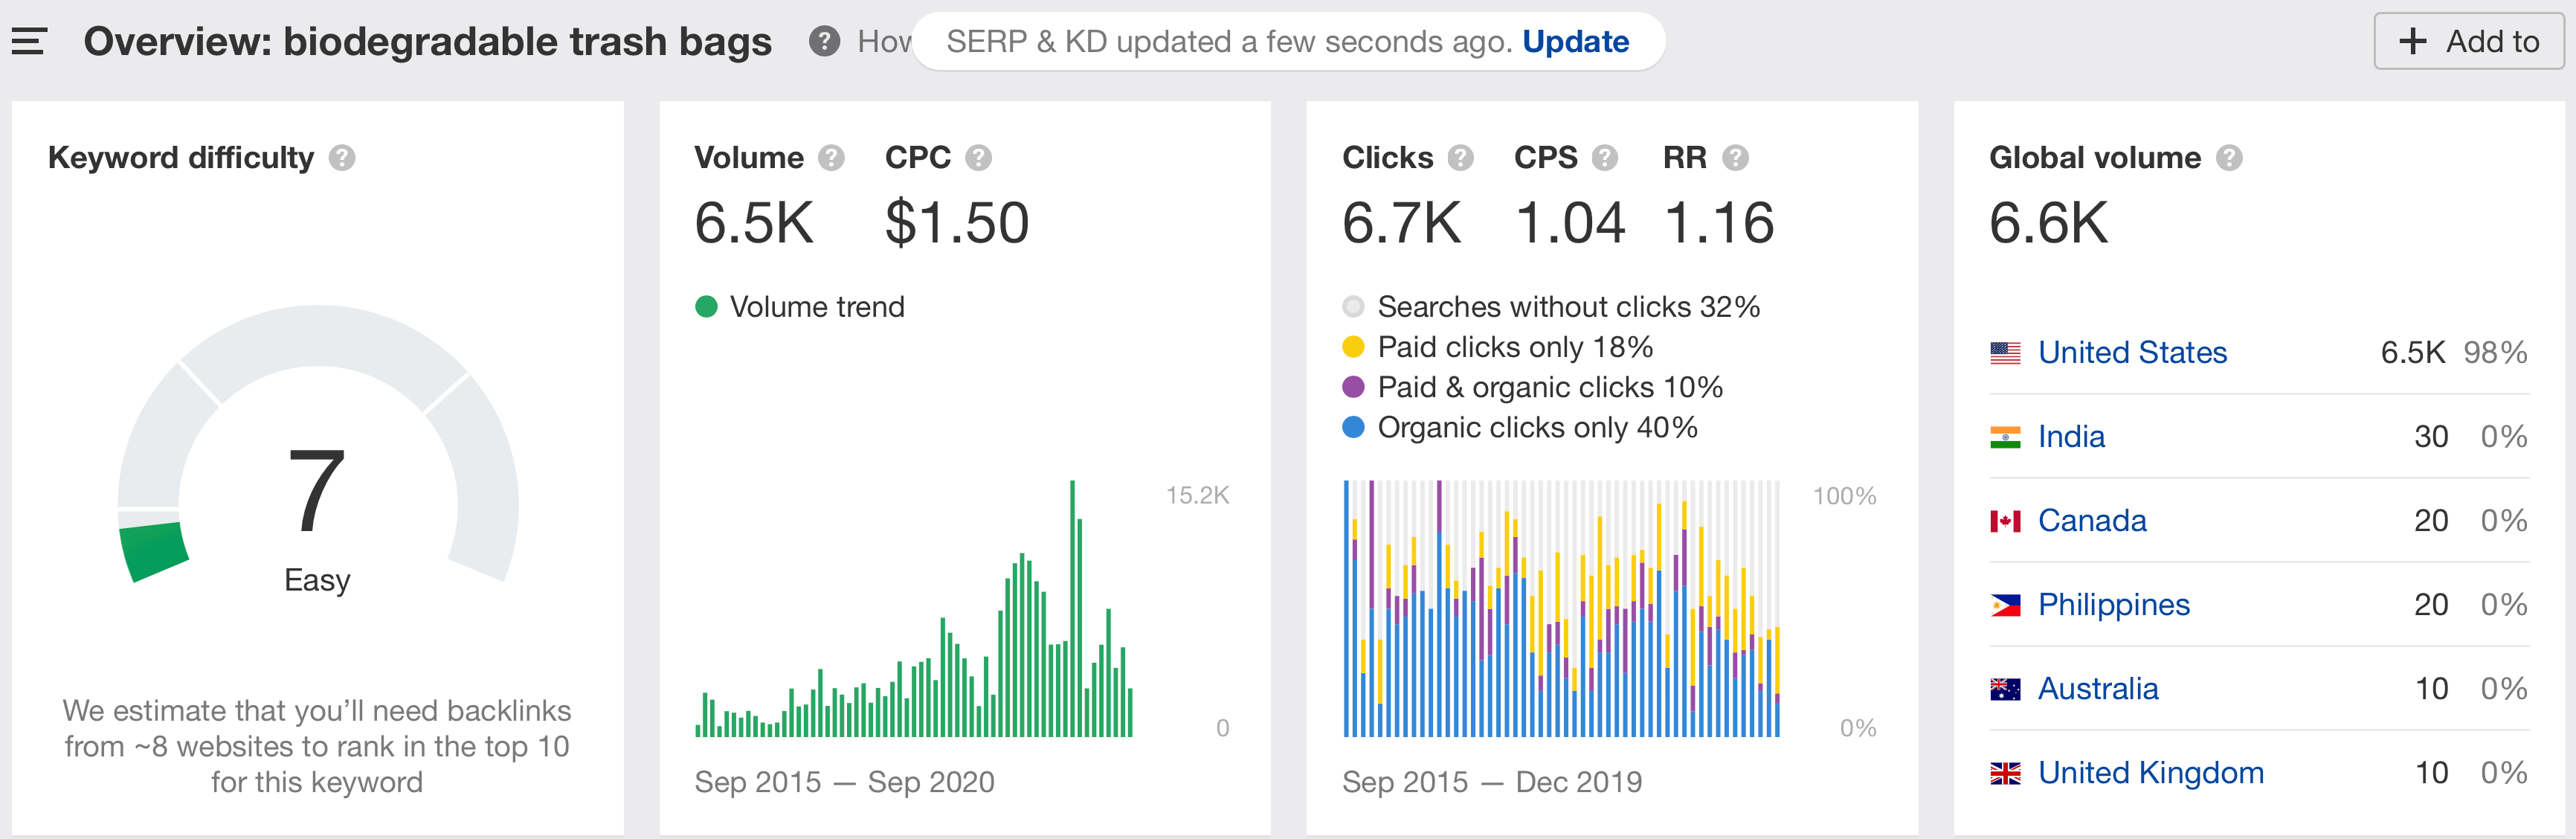Click the Organic clicks only legend item
This screenshot has height=839, width=2576.
click(1536, 427)
